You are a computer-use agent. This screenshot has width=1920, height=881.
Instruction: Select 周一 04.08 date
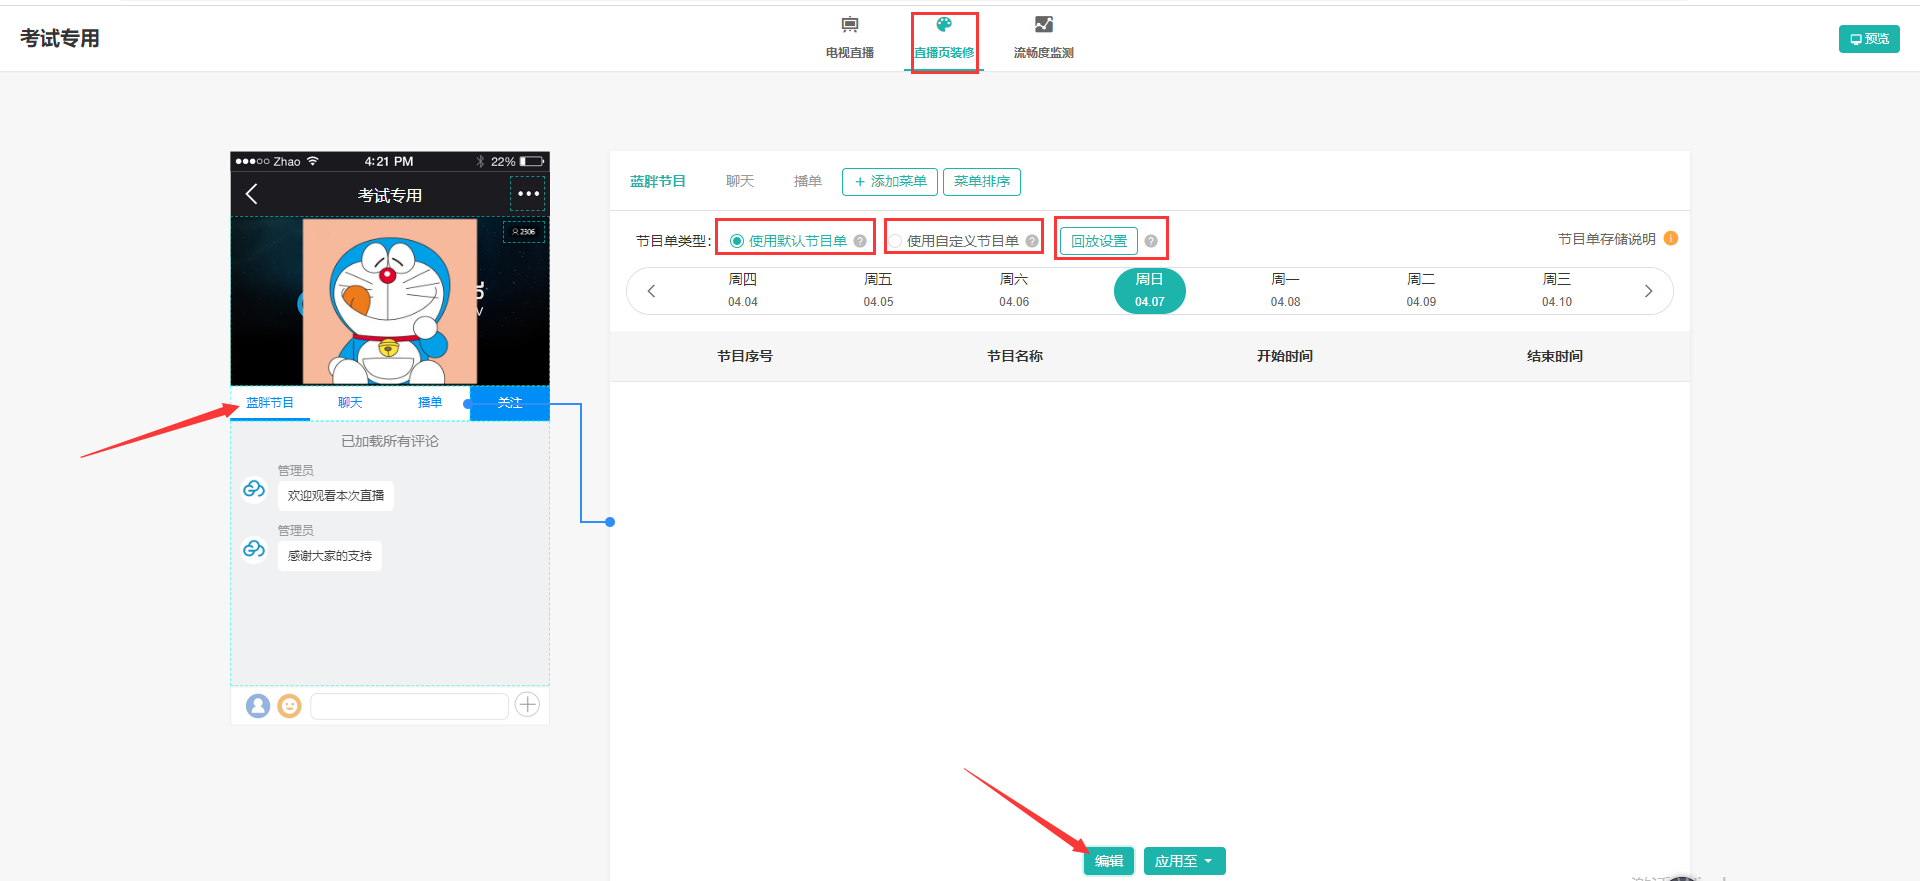tap(1286, 291)
